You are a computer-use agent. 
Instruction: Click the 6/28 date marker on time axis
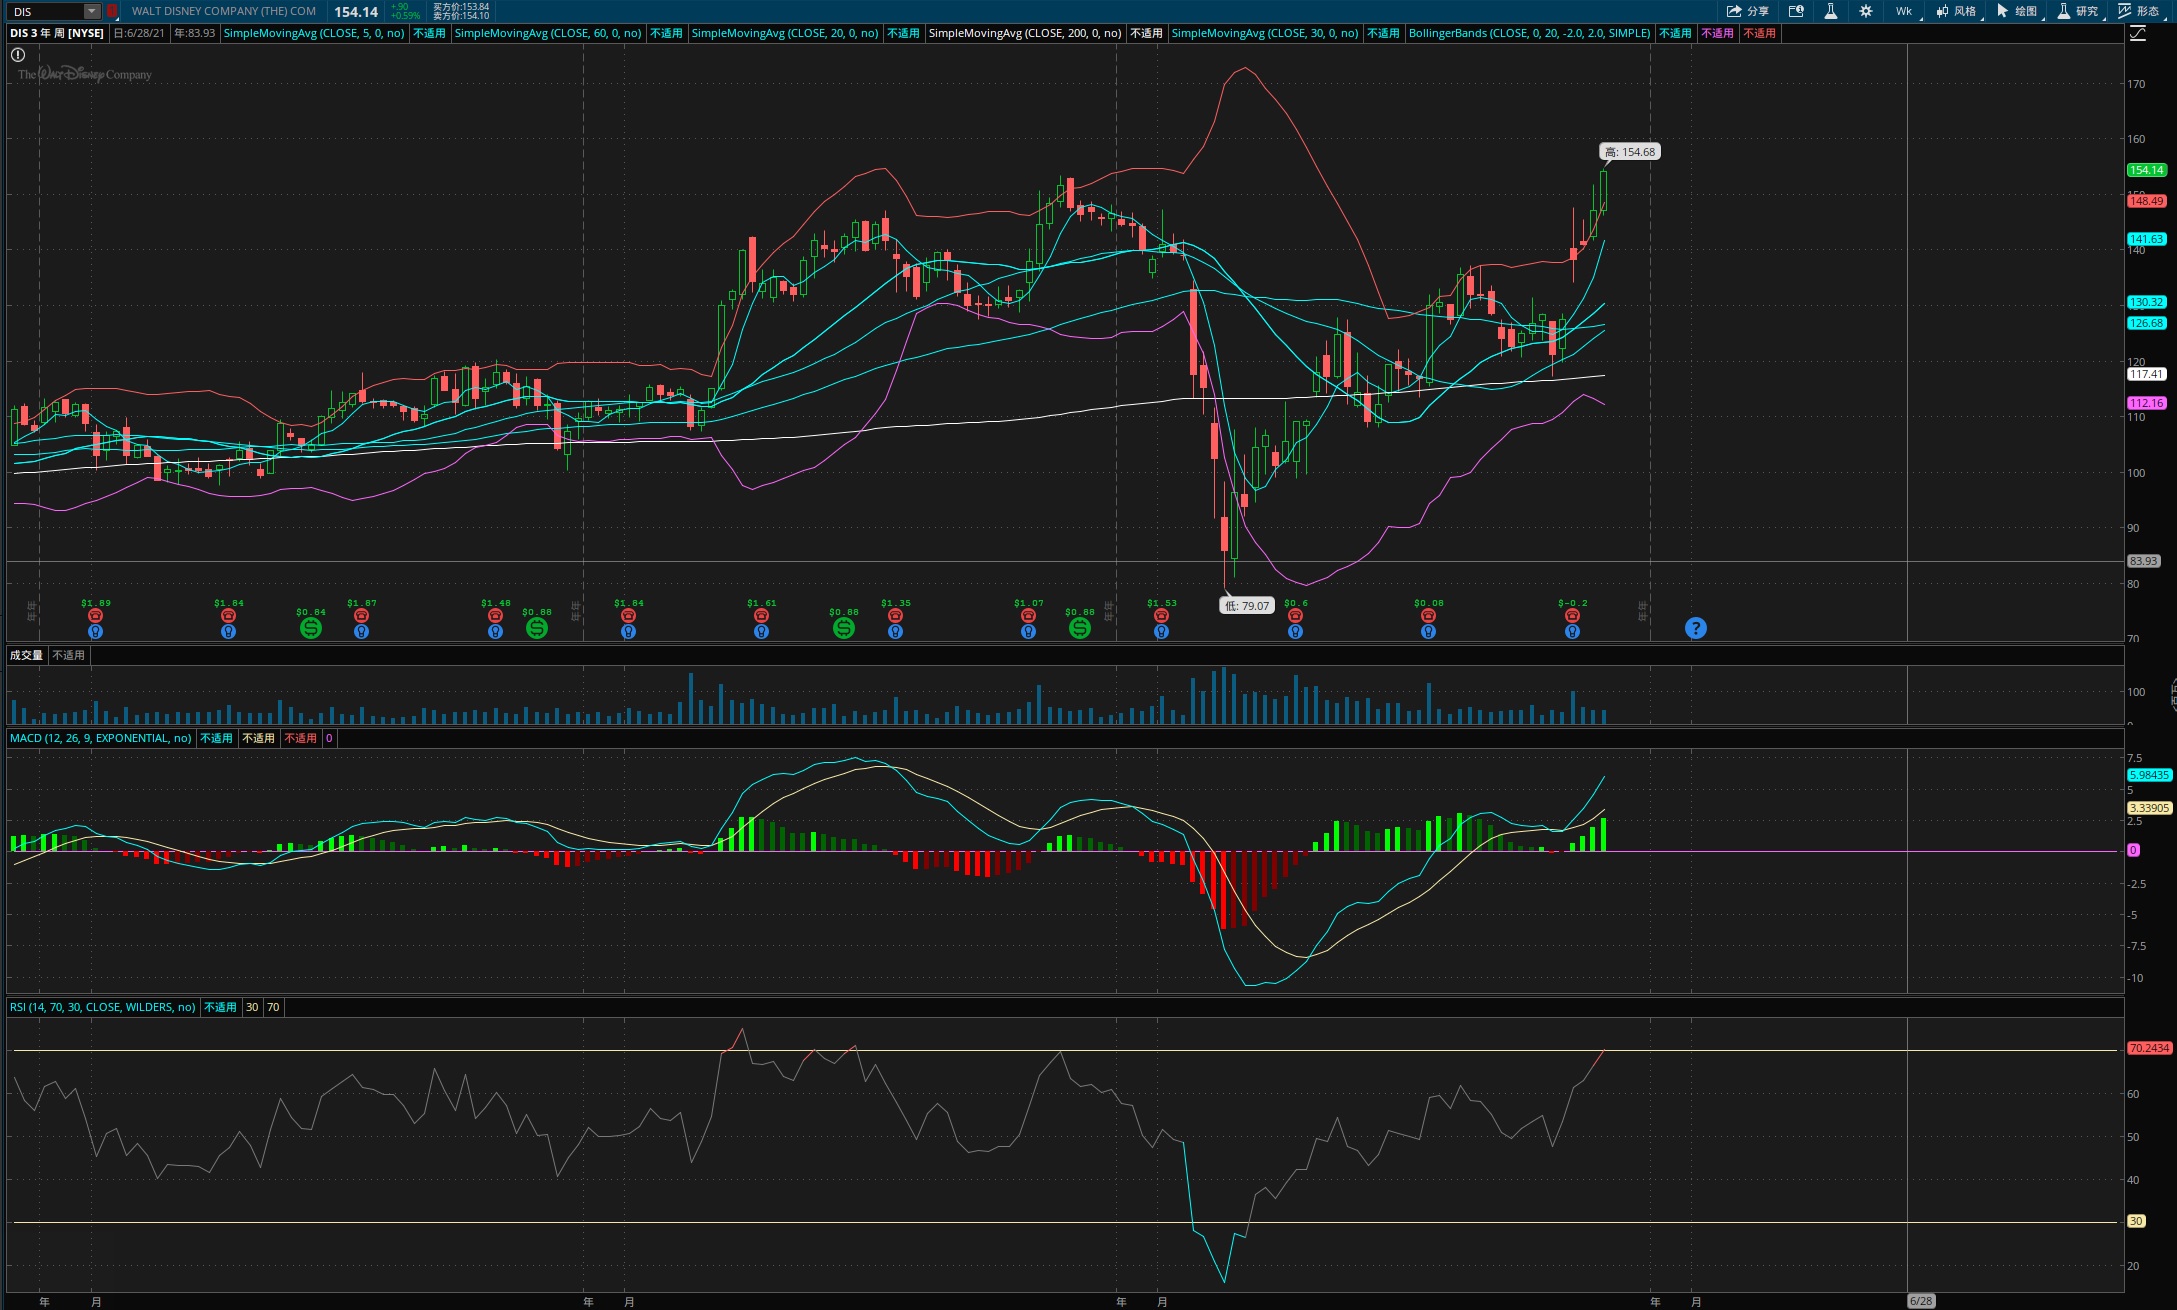pos(1921,1301)
